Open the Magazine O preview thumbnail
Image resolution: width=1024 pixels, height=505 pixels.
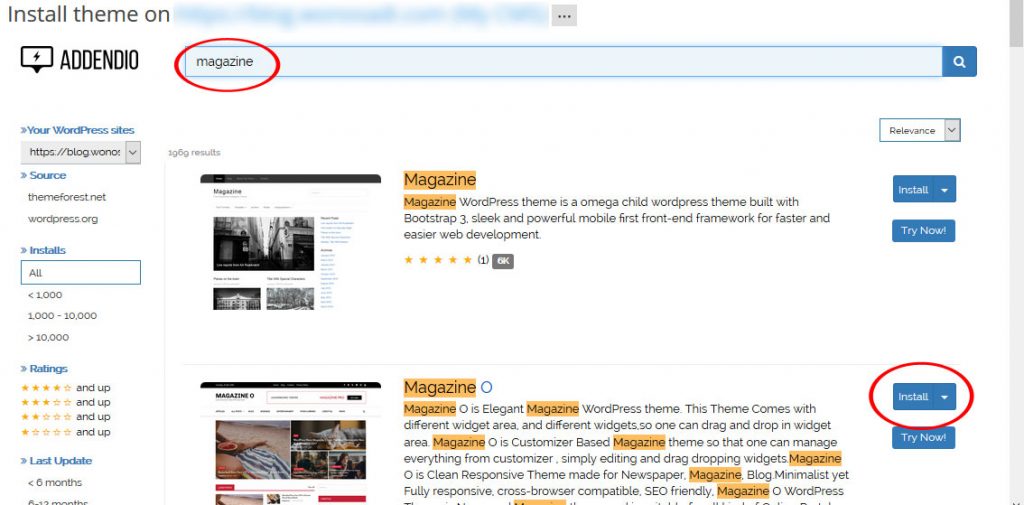click(x=291, y=443)
